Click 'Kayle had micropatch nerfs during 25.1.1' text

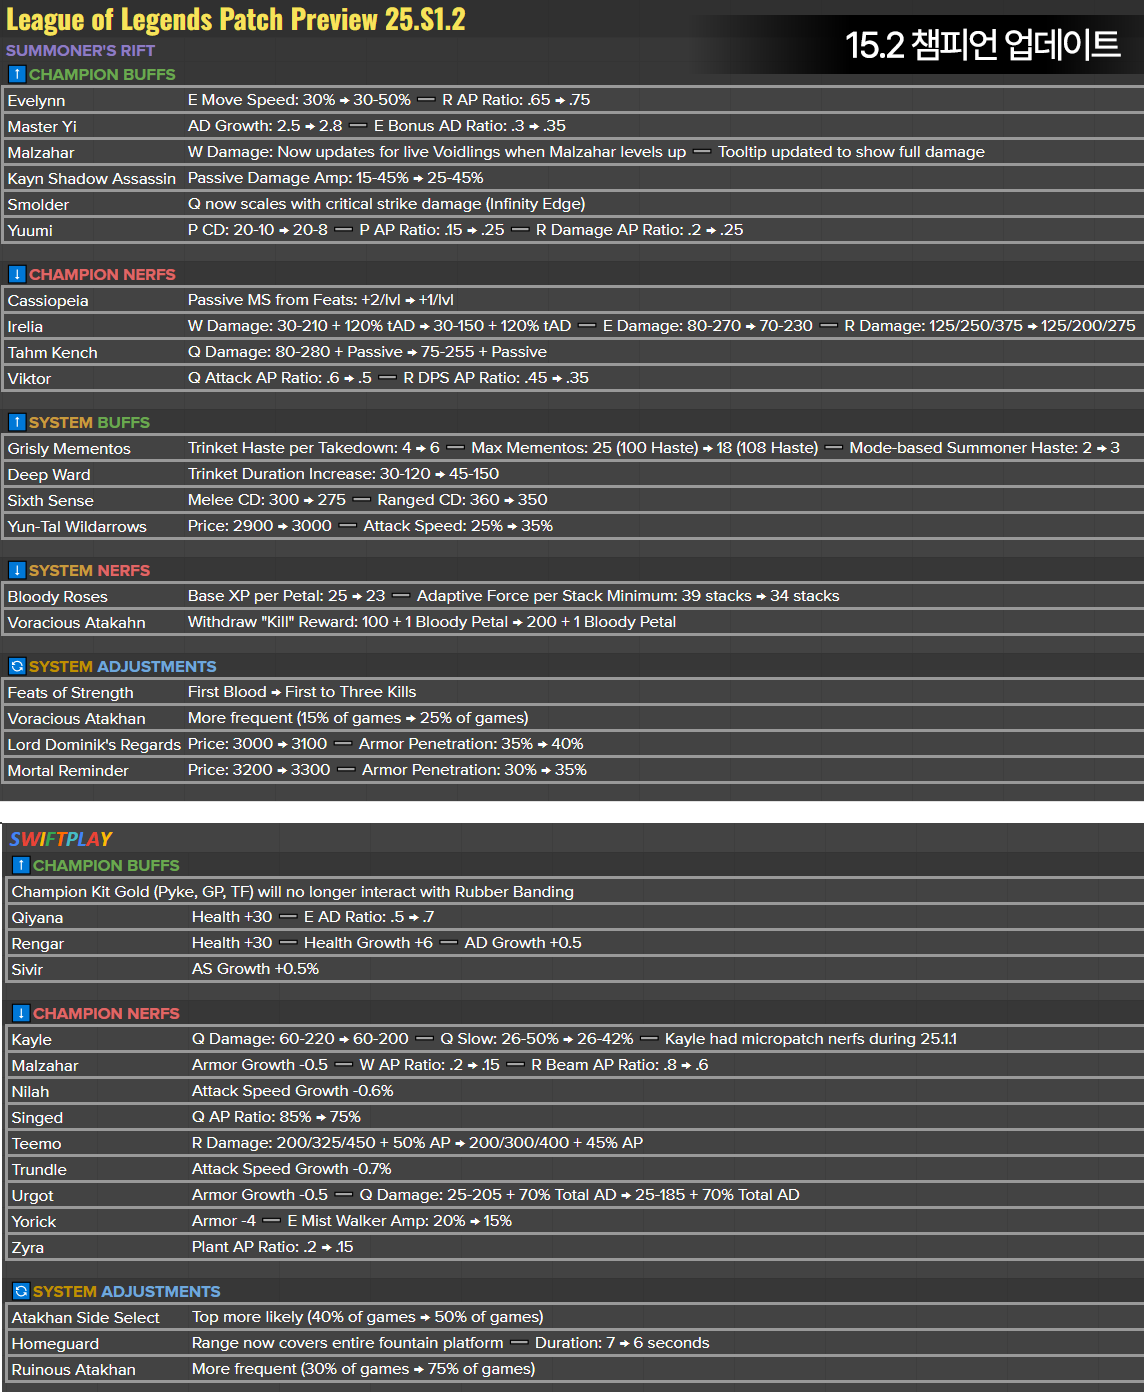tap(811, 1039)
